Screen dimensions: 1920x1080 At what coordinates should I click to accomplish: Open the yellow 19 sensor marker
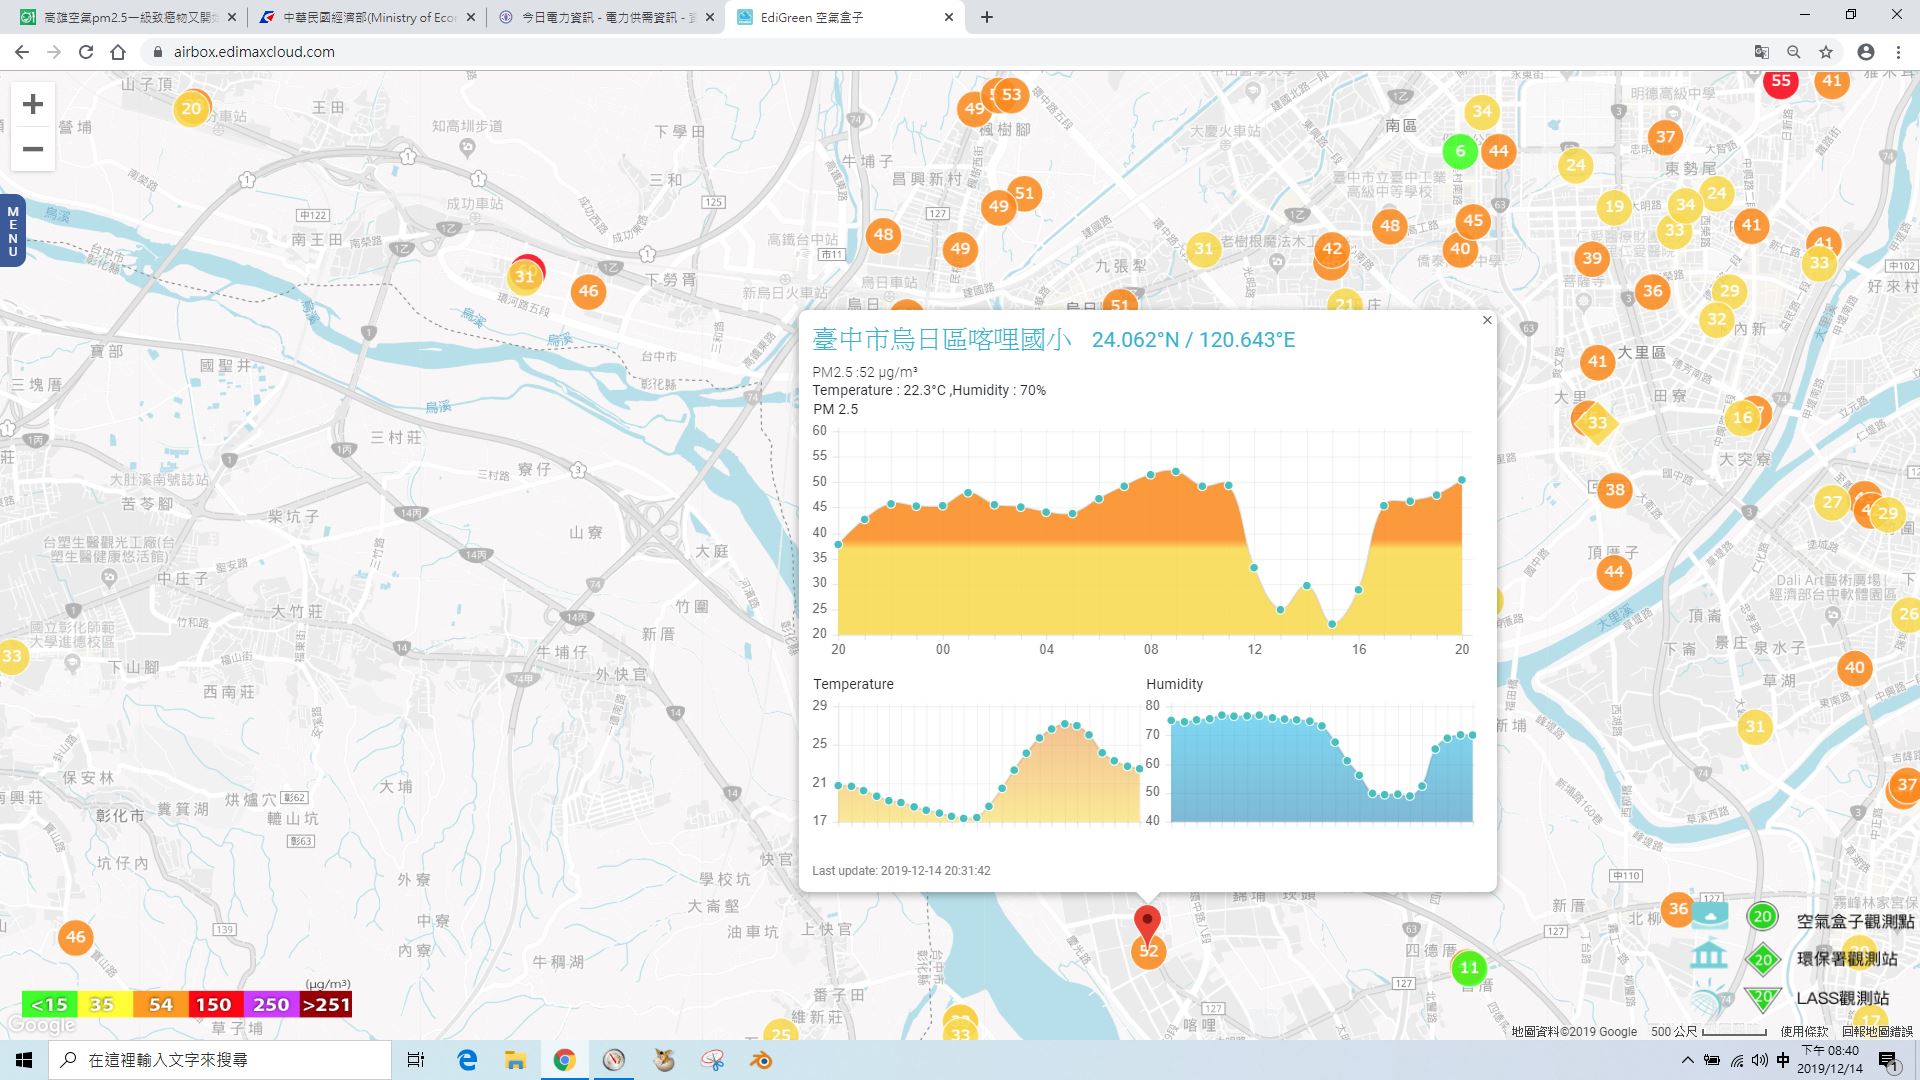[x=1614, y=207]
